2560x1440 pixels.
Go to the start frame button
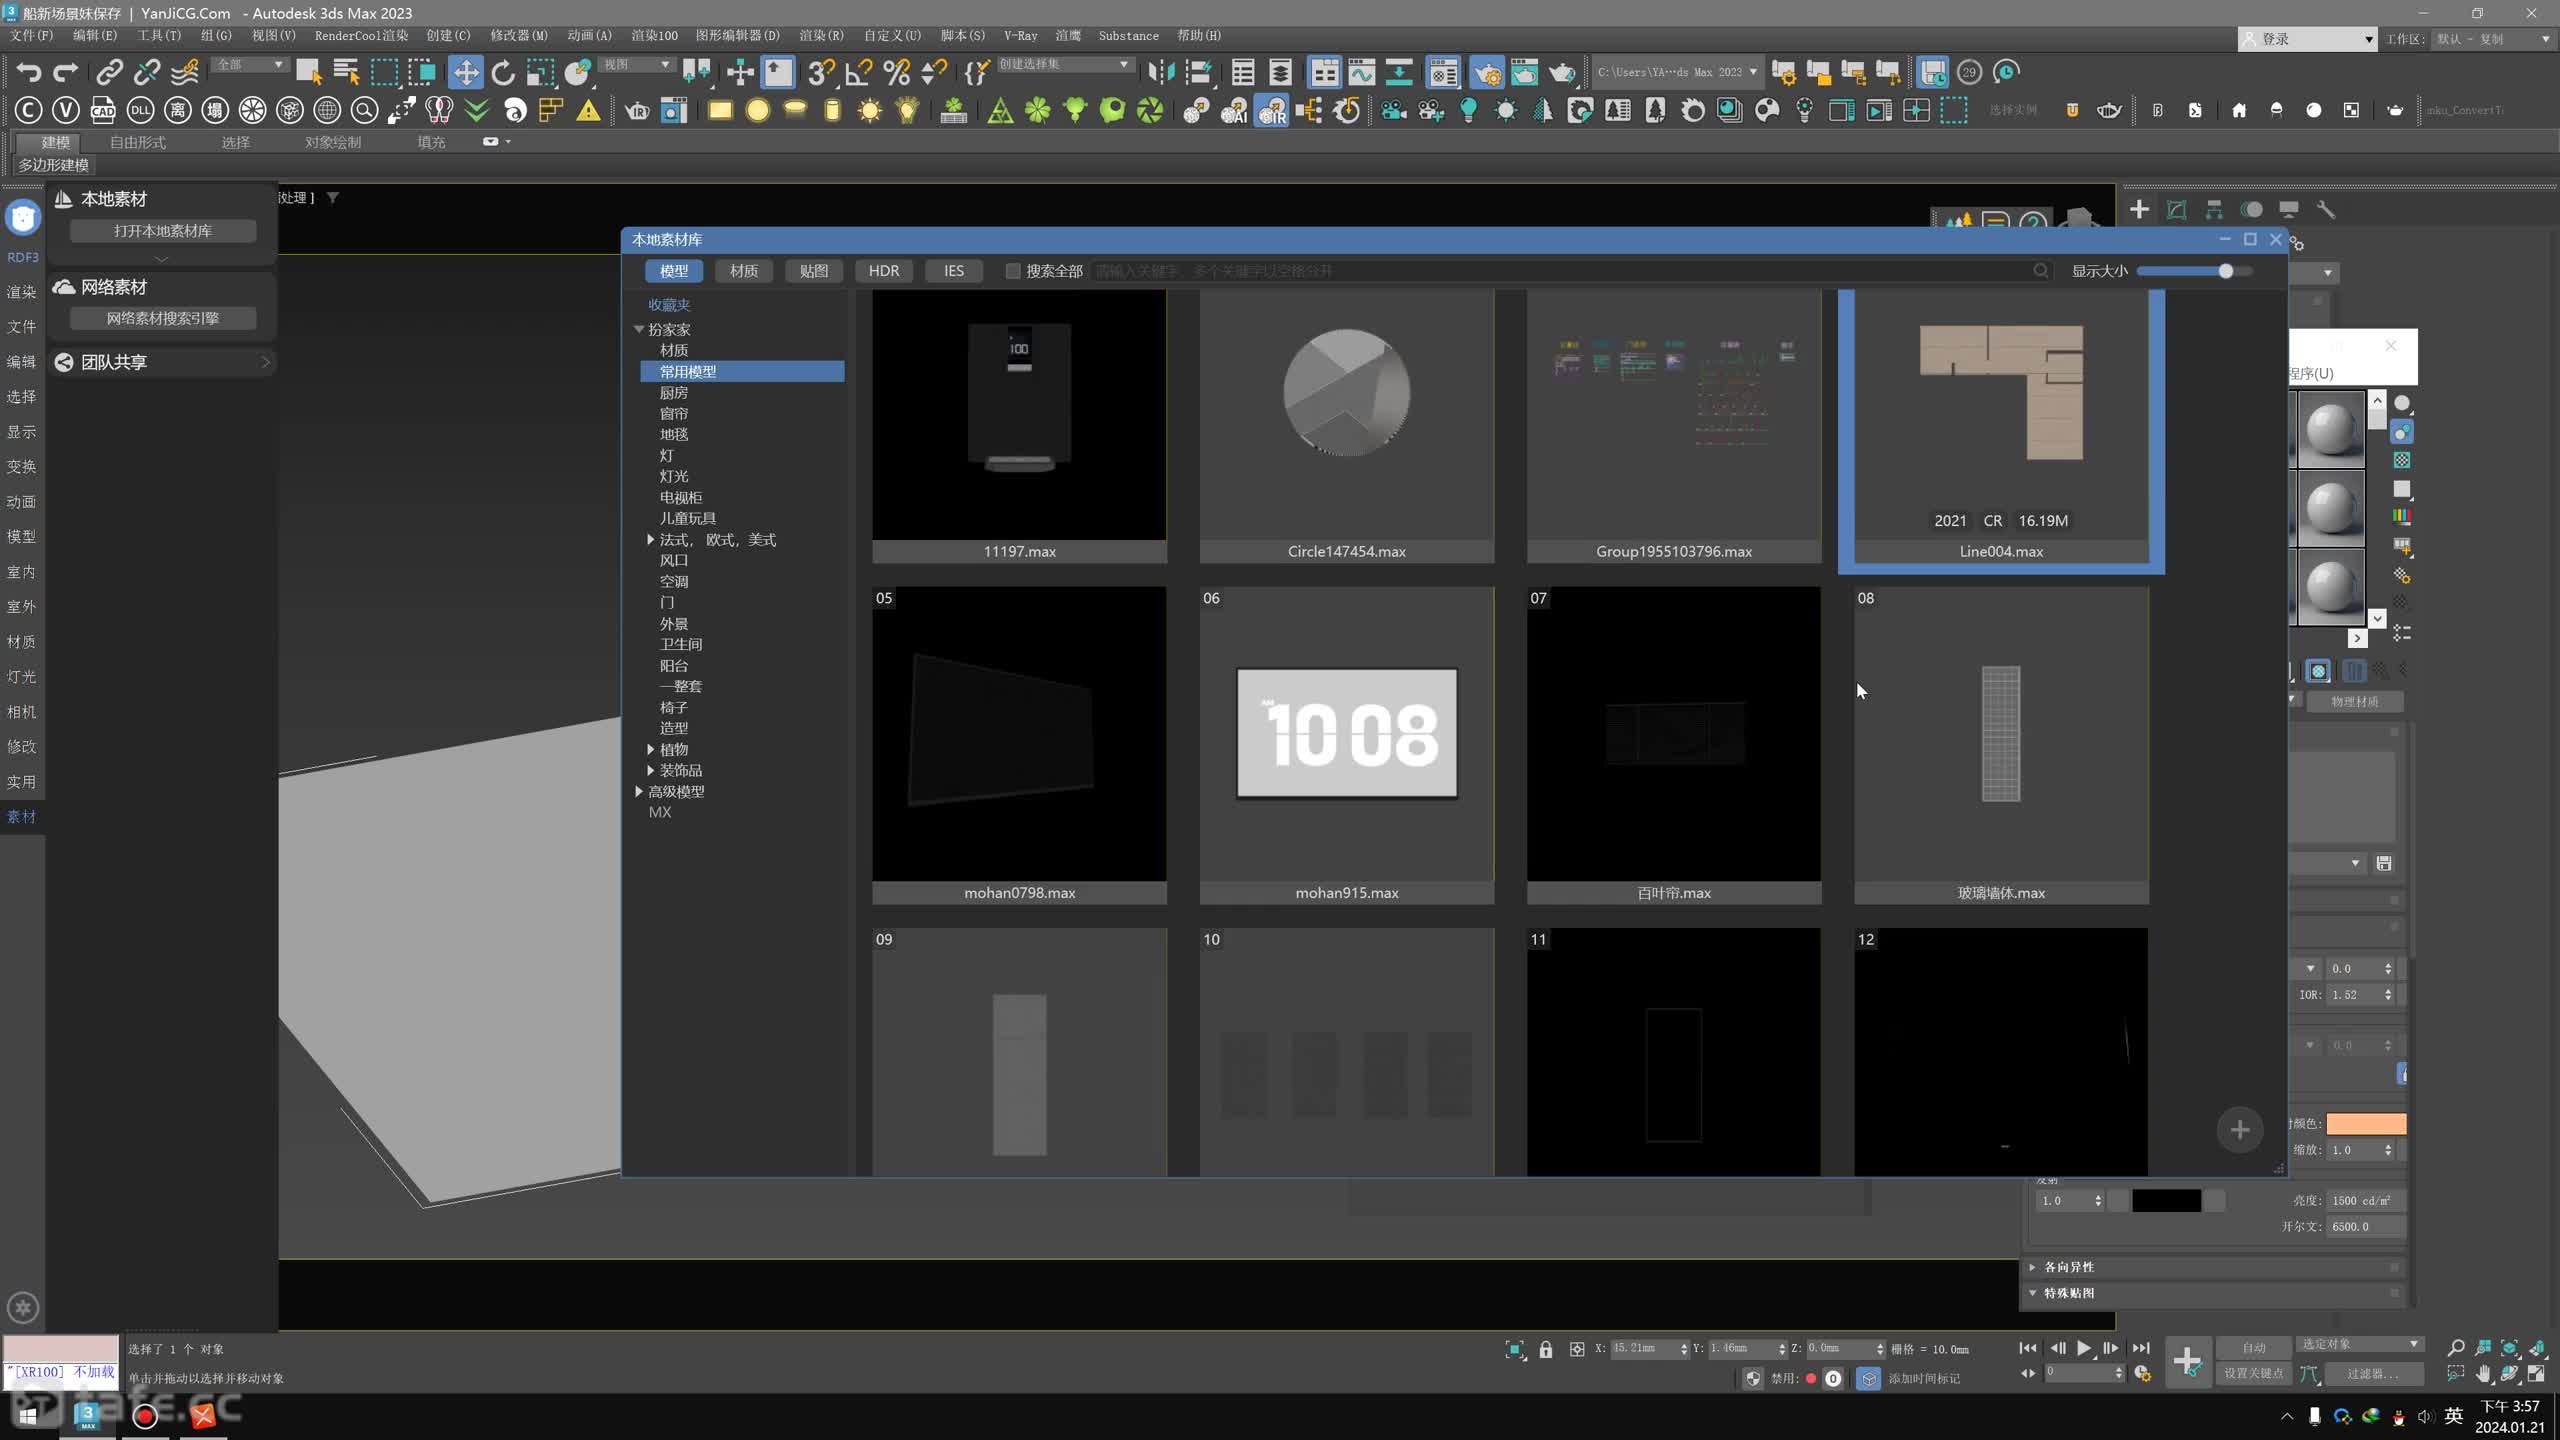pyautogui.click(x=2028, y=1348)
